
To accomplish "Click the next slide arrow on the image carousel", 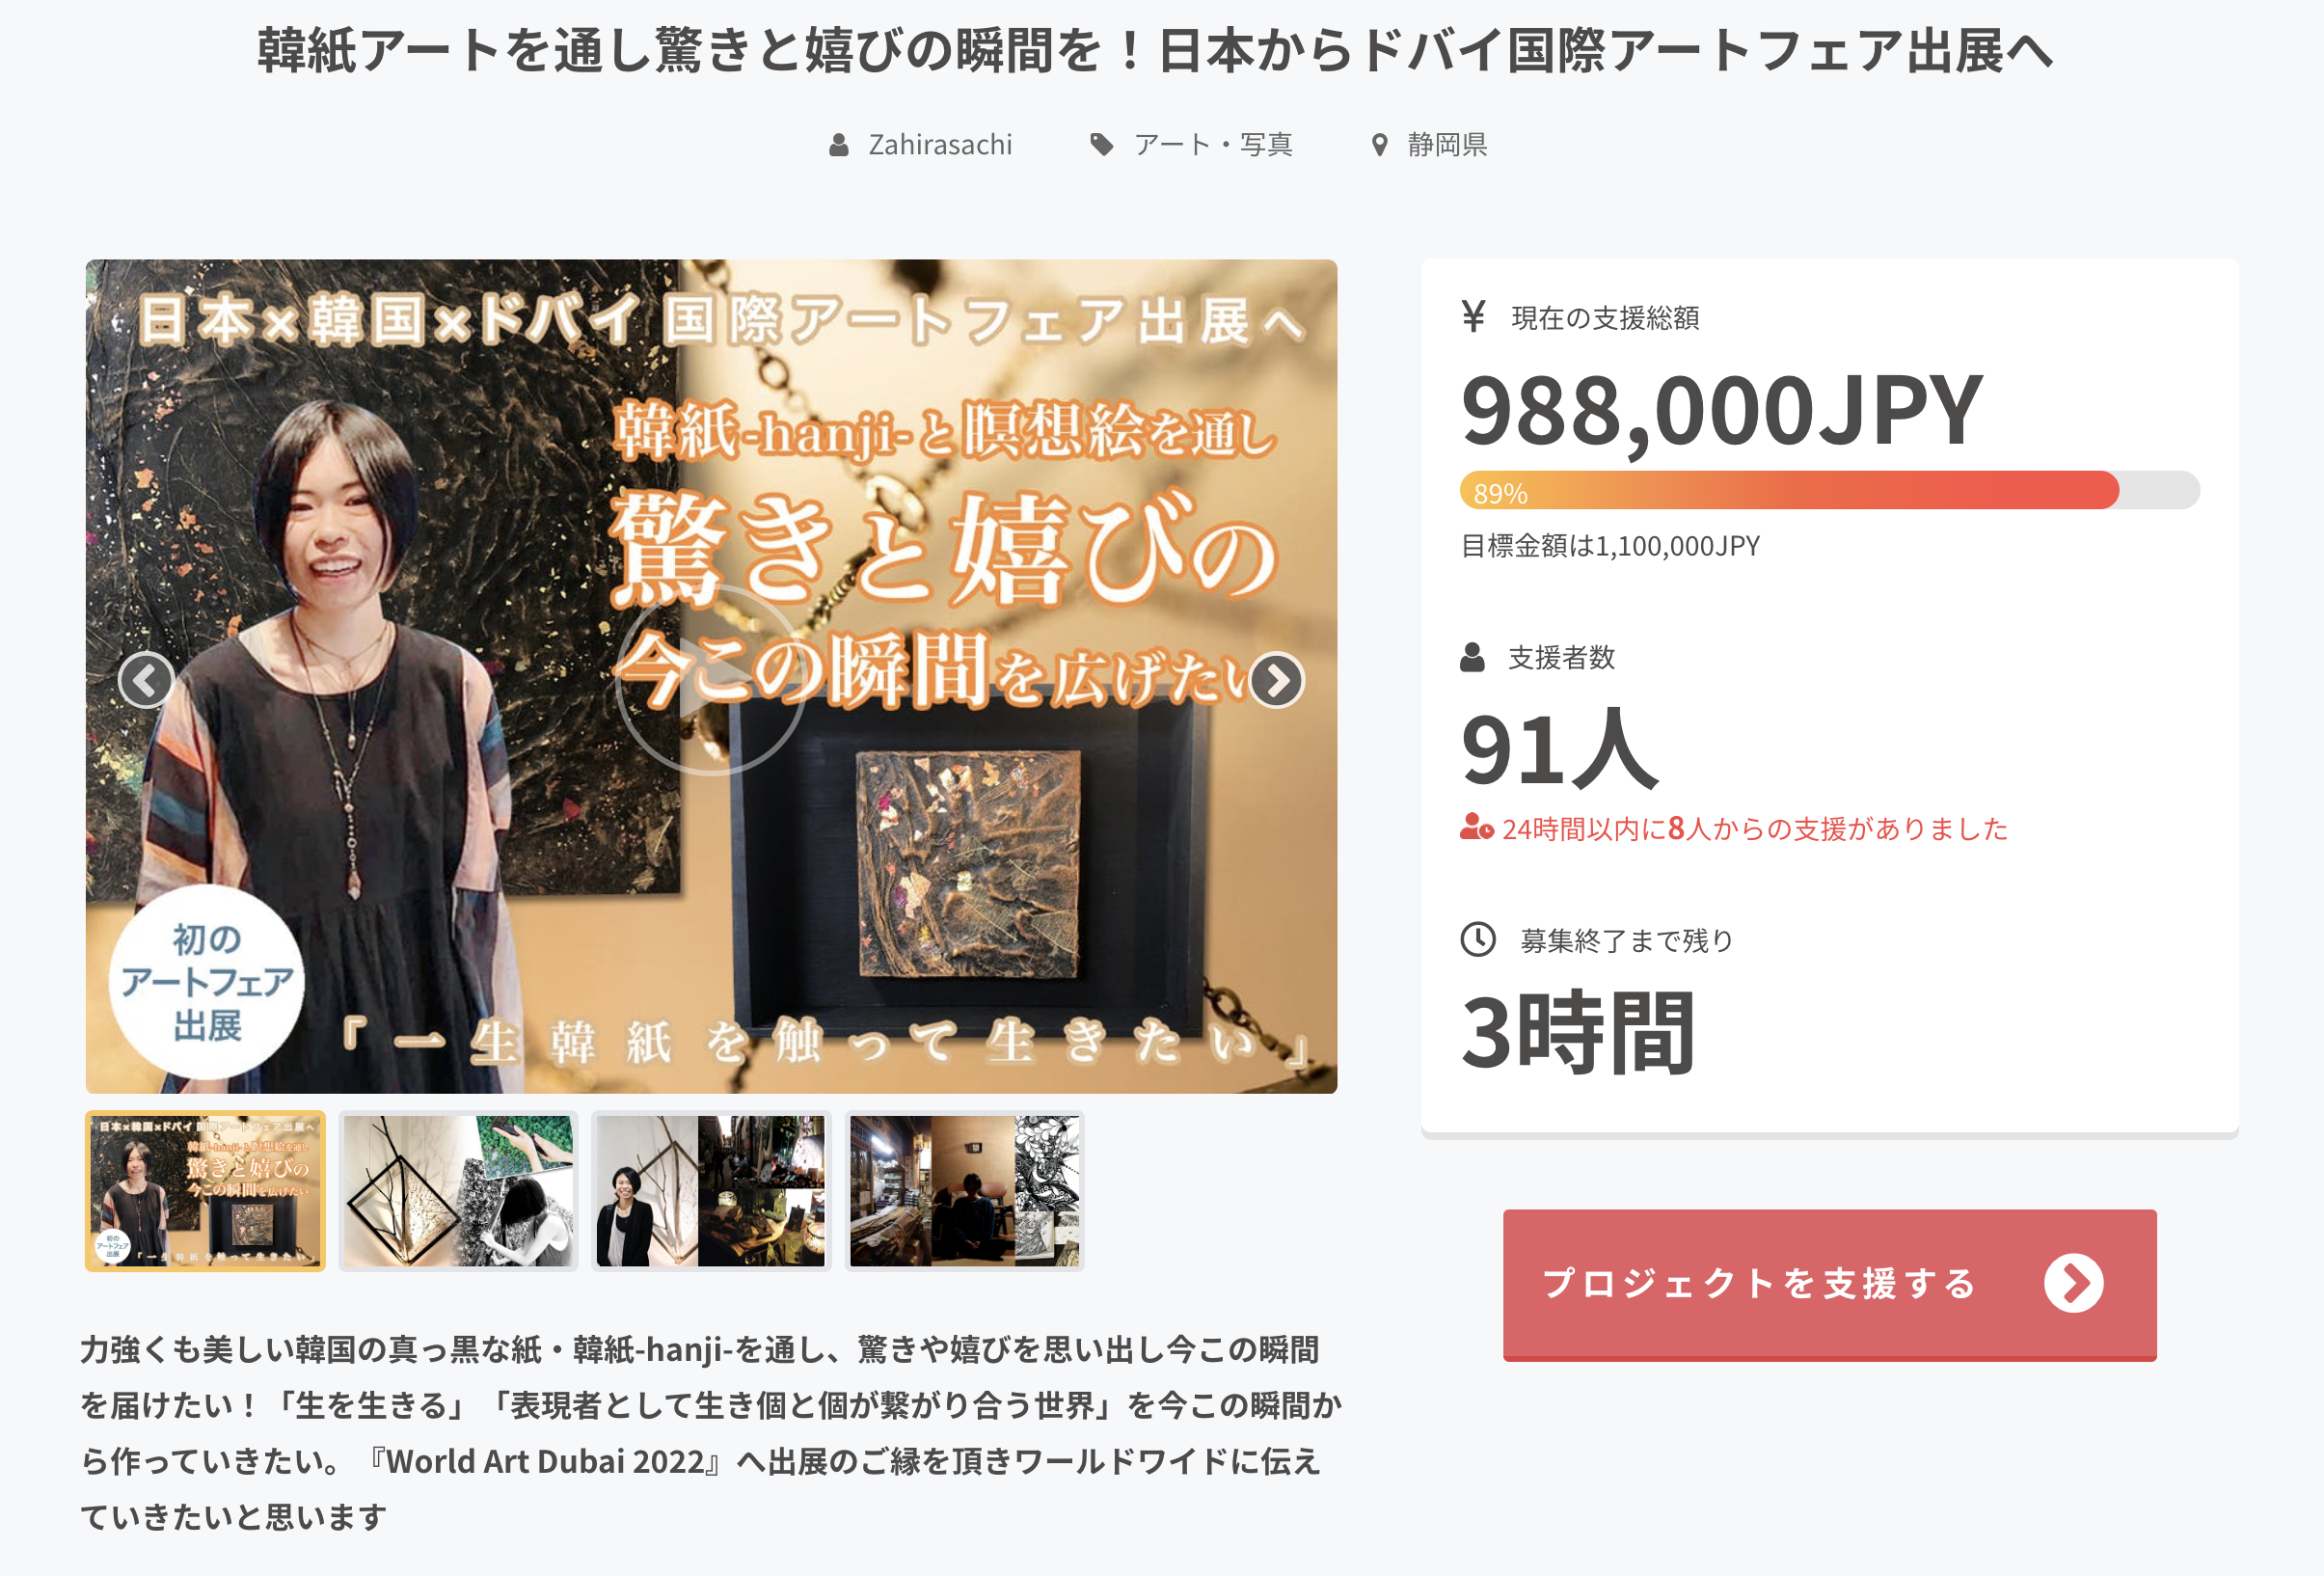I will (x=1277, y=680).
